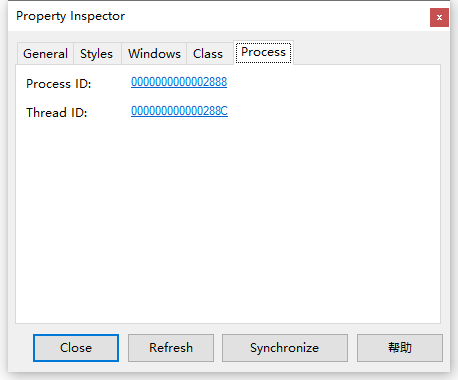Select the Windows tab

154,54
